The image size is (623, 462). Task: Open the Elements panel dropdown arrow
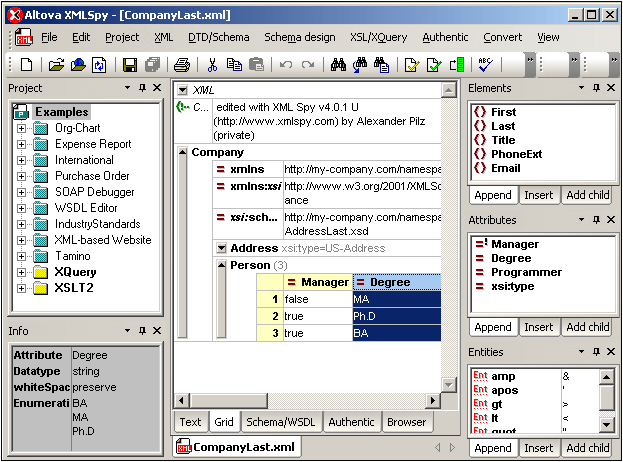click(x=581, y=87)
